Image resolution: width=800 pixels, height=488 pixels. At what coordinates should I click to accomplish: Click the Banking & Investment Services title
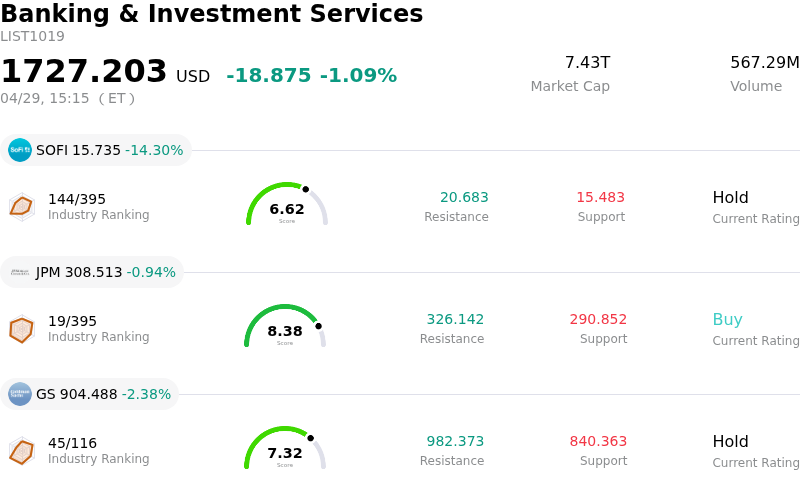212,14
